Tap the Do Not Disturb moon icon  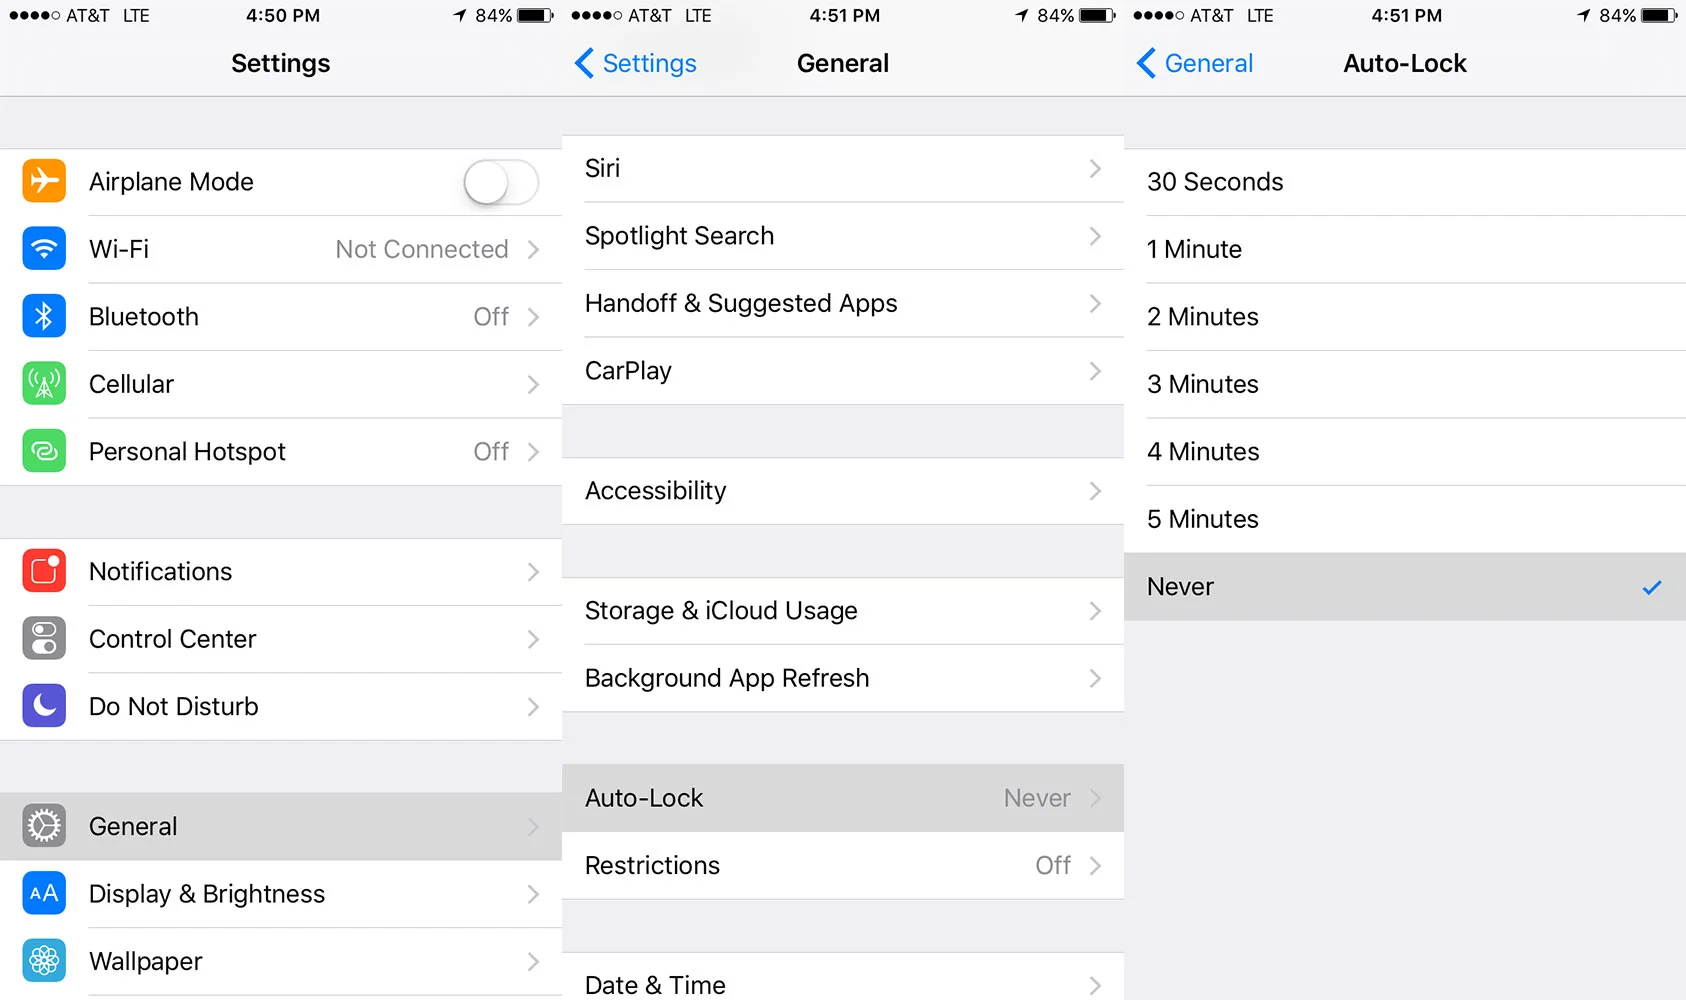point(44,706)
